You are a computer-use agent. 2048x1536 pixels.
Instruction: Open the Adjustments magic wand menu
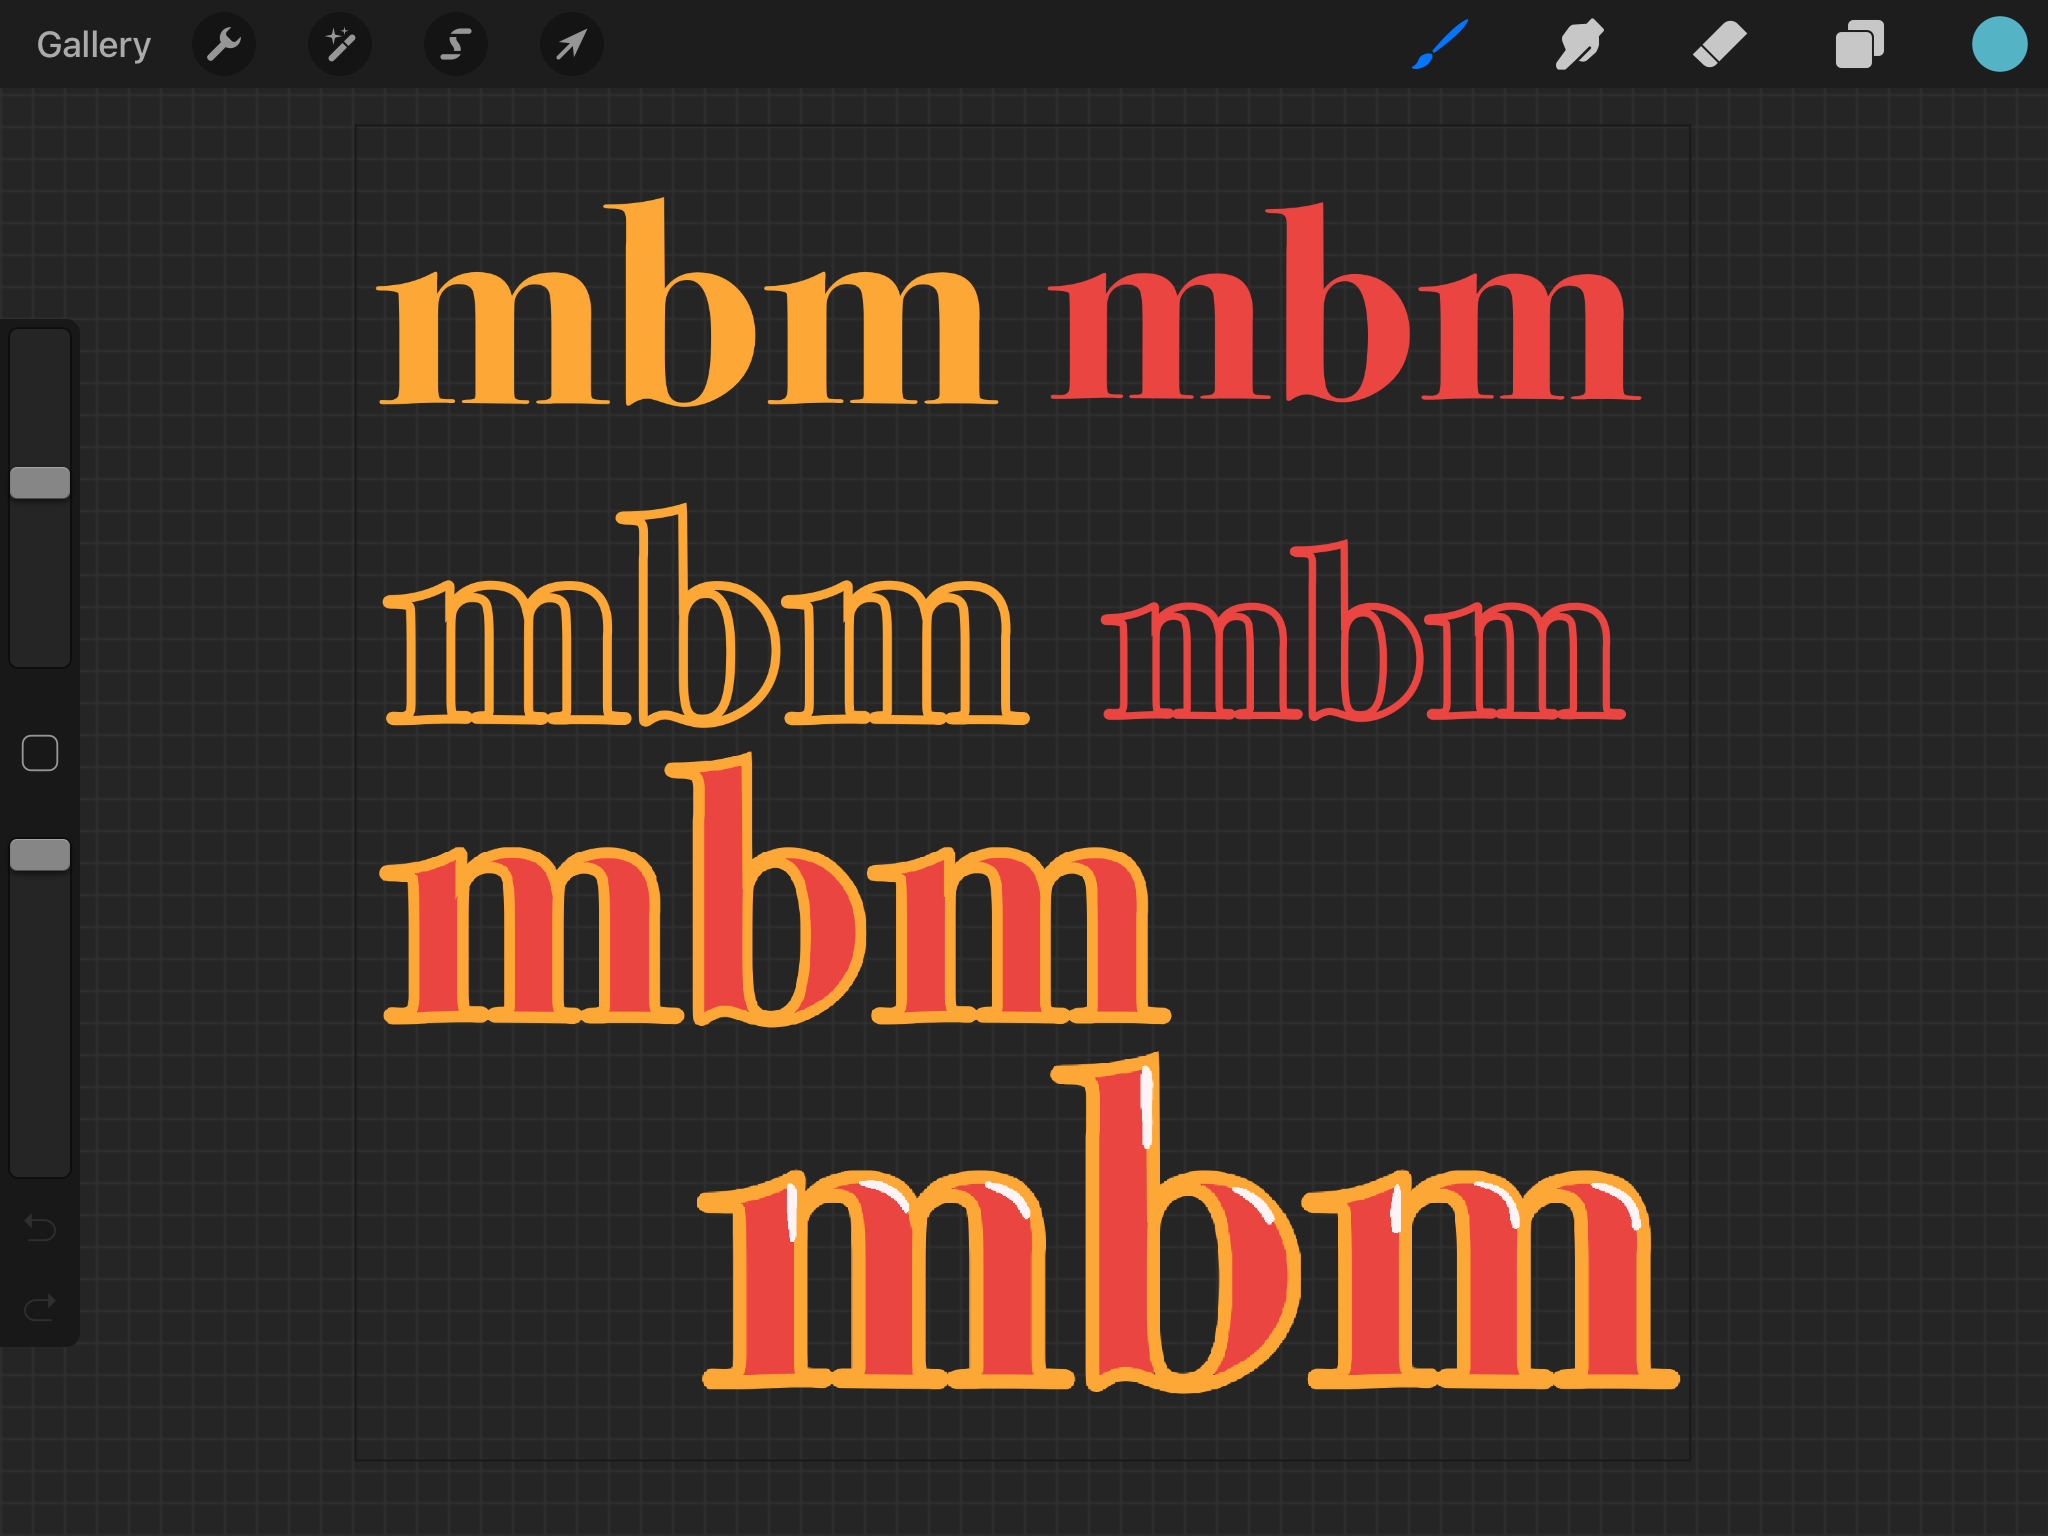[x=340, y=45]
